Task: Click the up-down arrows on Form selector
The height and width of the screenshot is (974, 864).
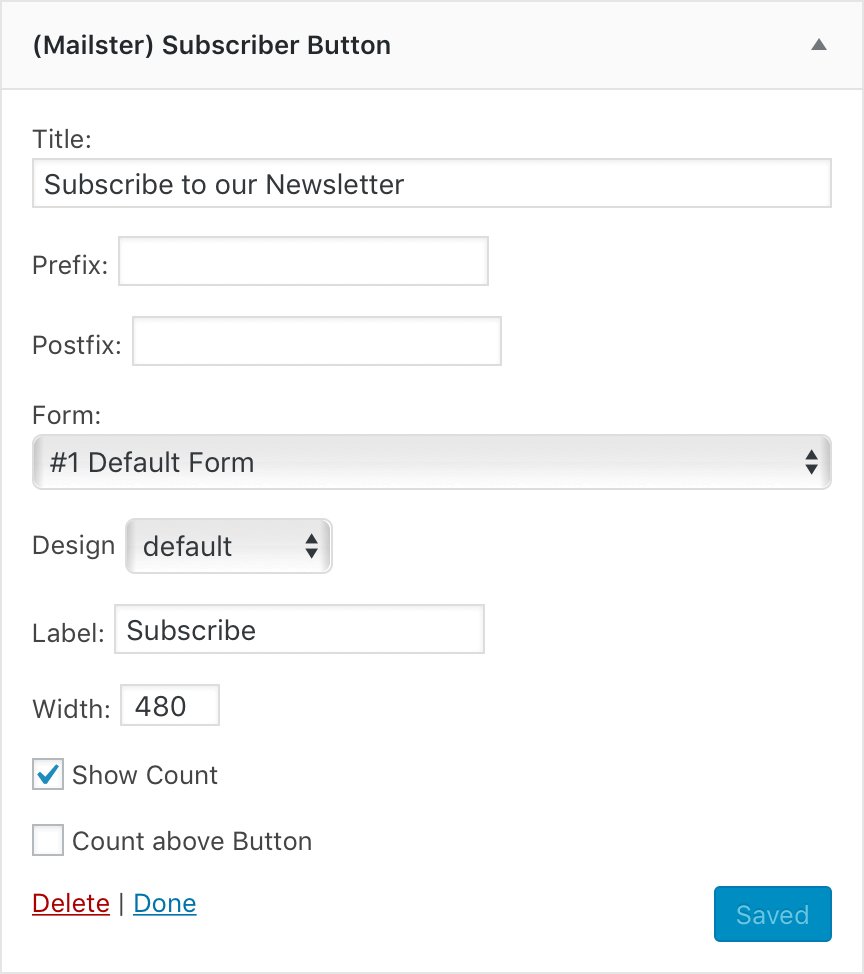Action: [811, 461]
